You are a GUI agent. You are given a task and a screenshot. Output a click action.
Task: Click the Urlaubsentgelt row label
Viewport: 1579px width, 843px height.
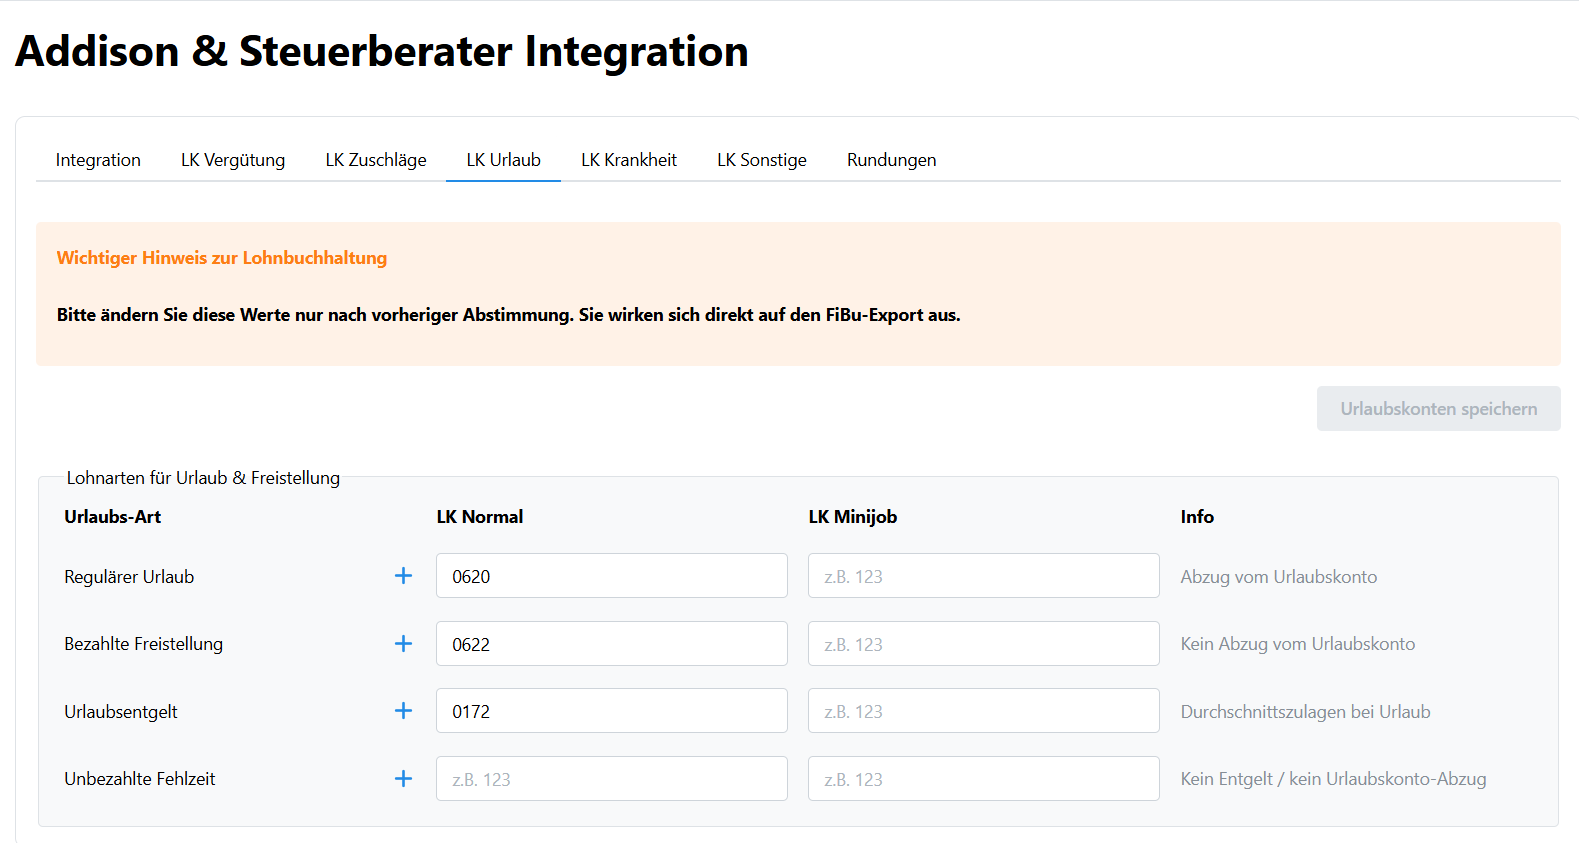(121, 712)
